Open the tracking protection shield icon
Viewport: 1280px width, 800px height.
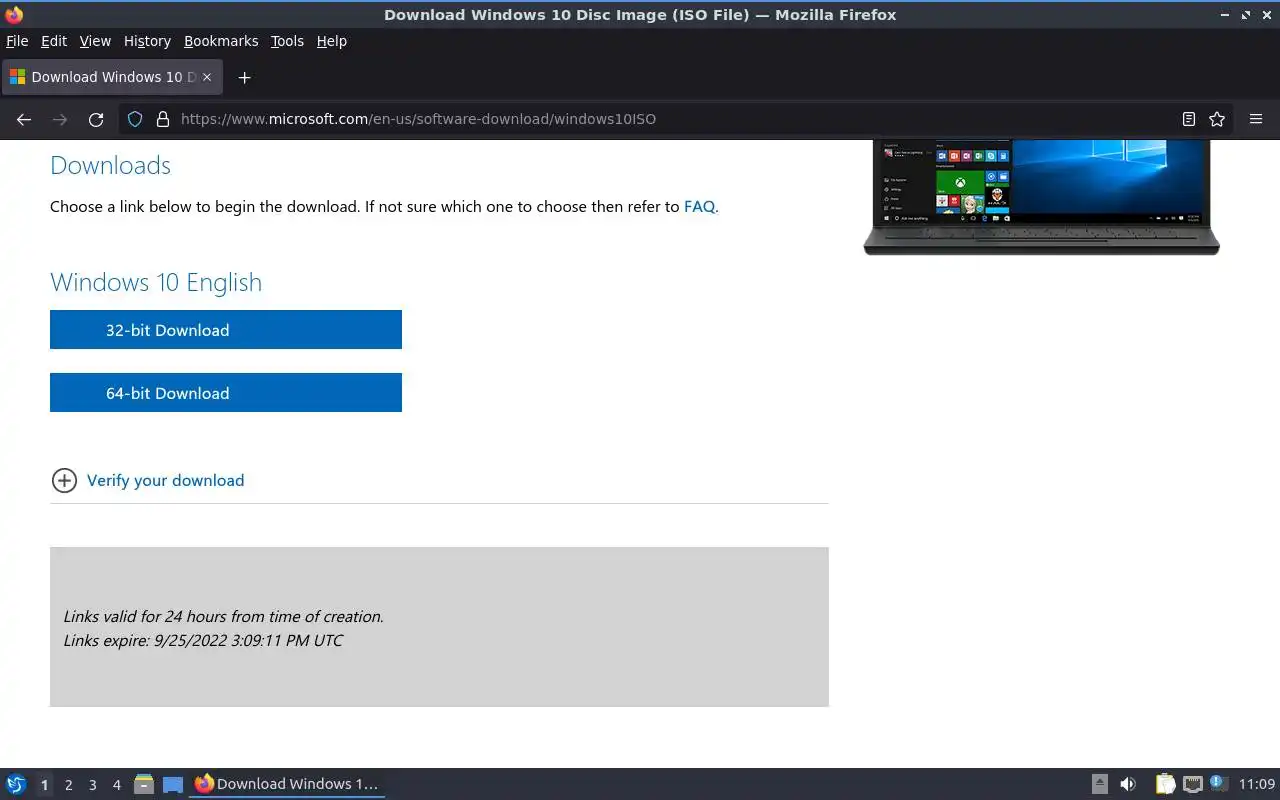point(135,119)
